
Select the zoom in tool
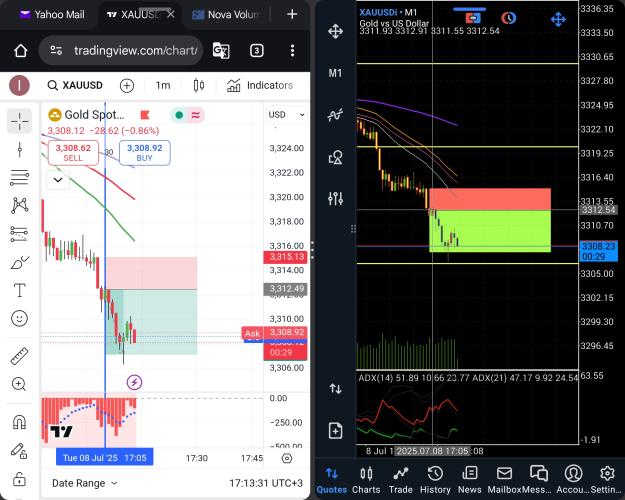[20, 384]
